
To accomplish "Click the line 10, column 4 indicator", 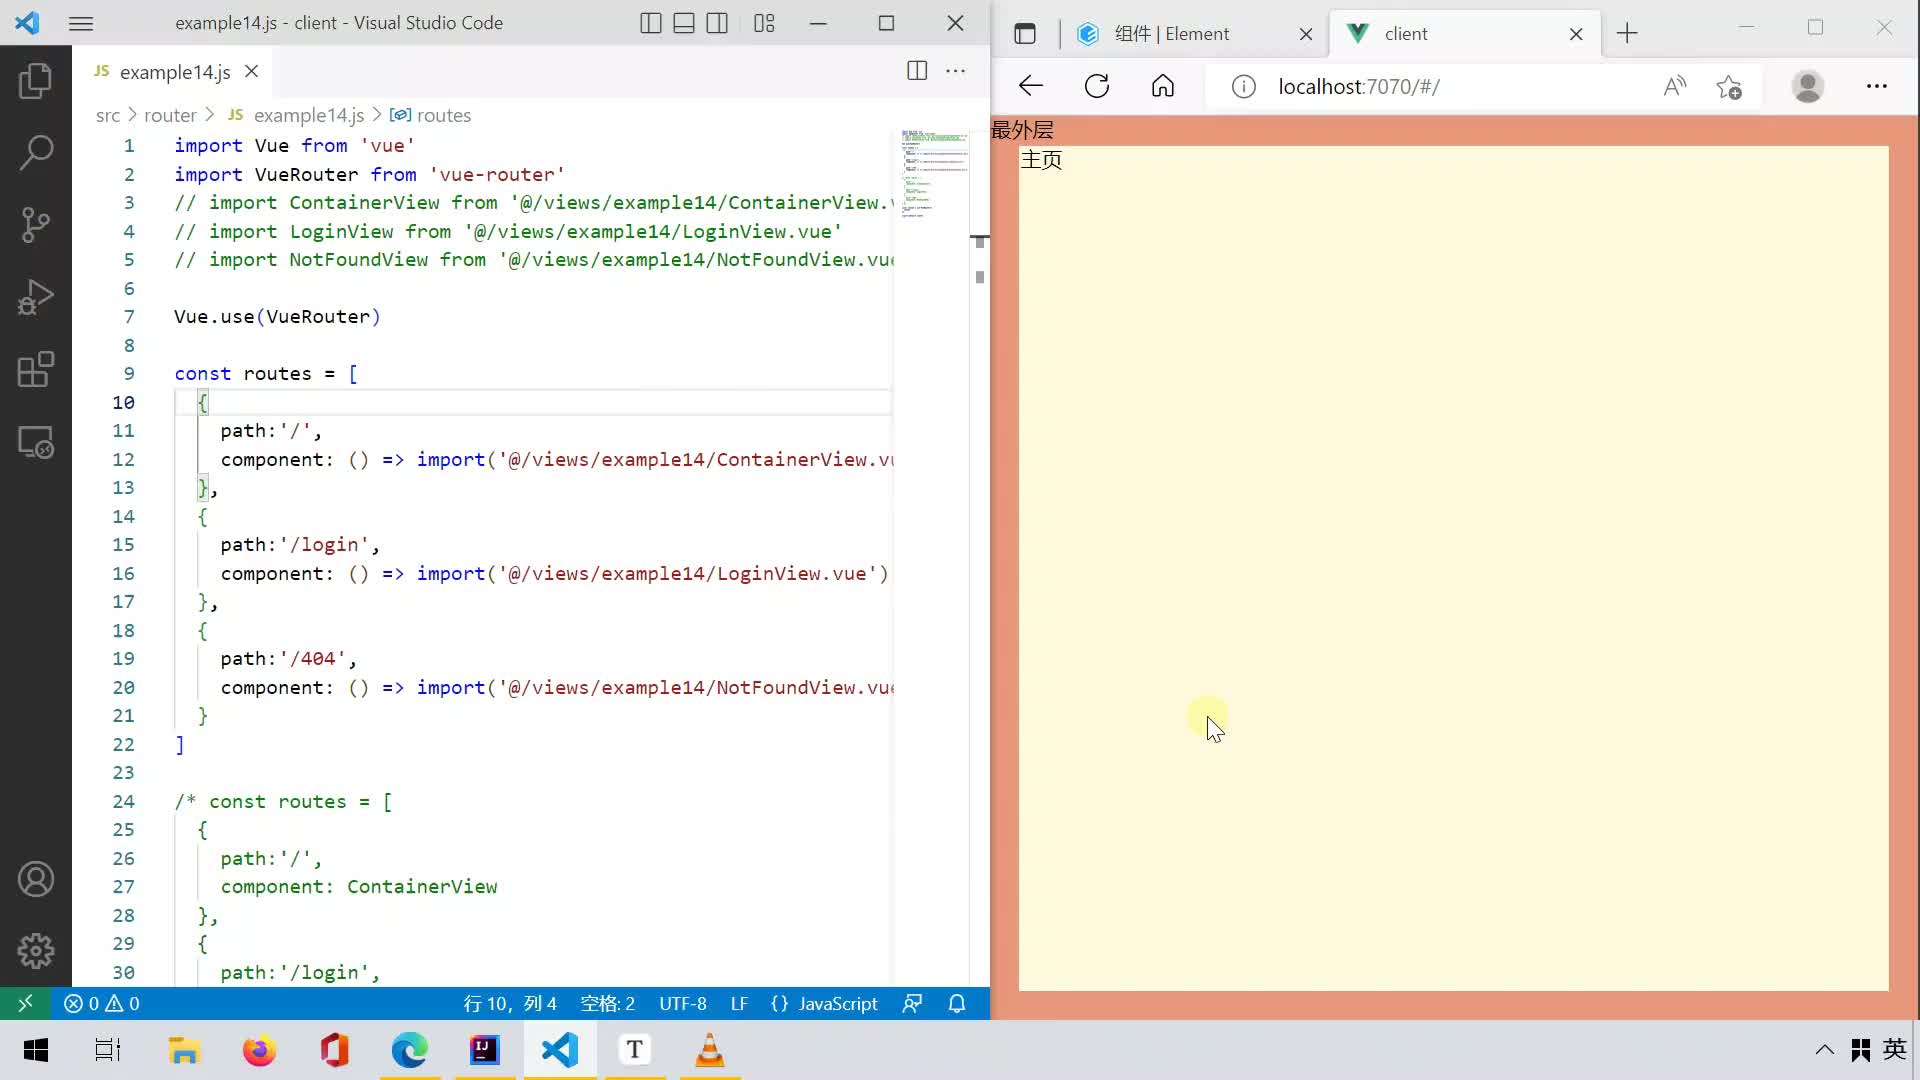I will pyautogui.click(x=510, y=1003).
